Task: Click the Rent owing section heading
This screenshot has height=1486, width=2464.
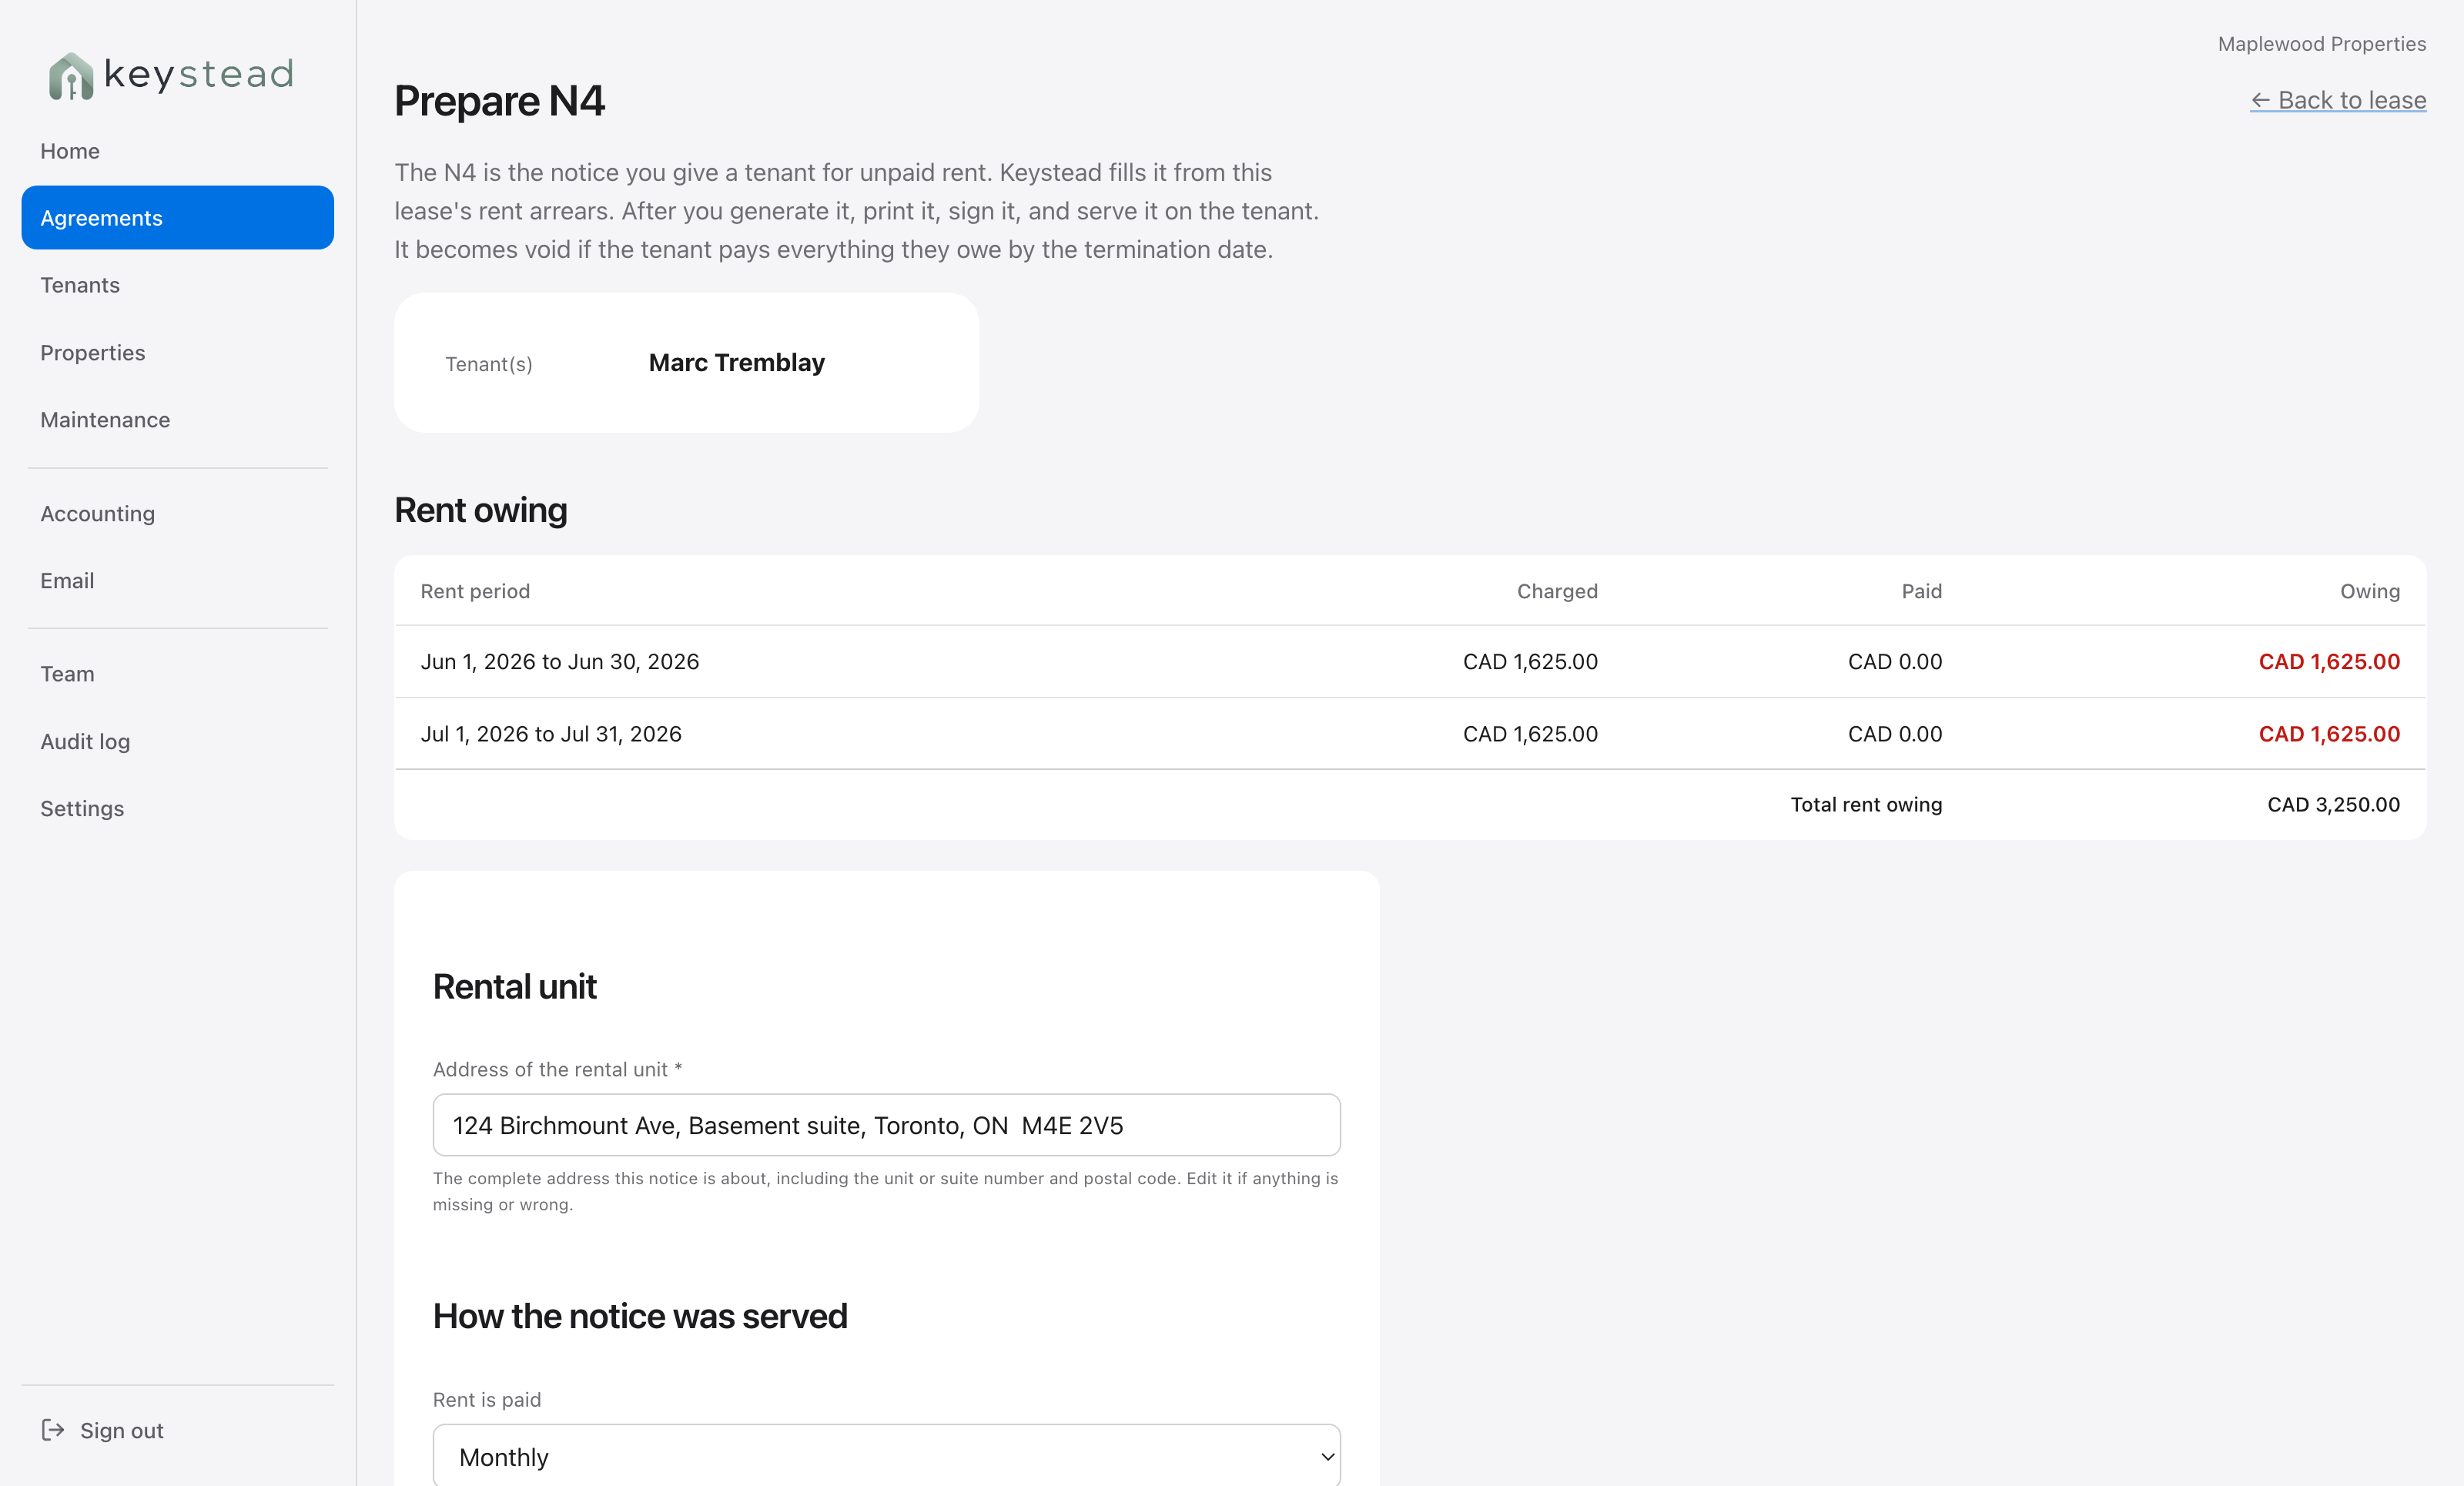Action: 481,510
